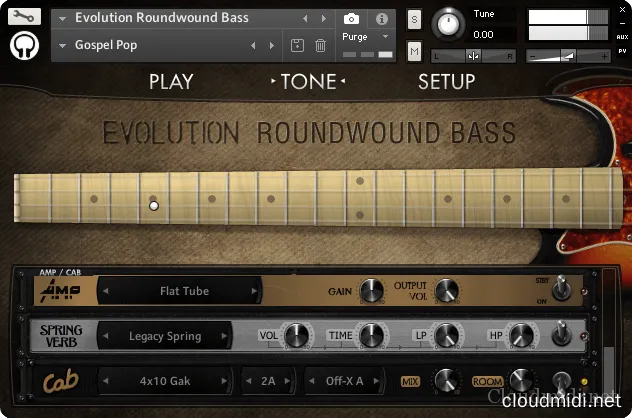Click the AMP logo in the rack

(x=65, y=292)
